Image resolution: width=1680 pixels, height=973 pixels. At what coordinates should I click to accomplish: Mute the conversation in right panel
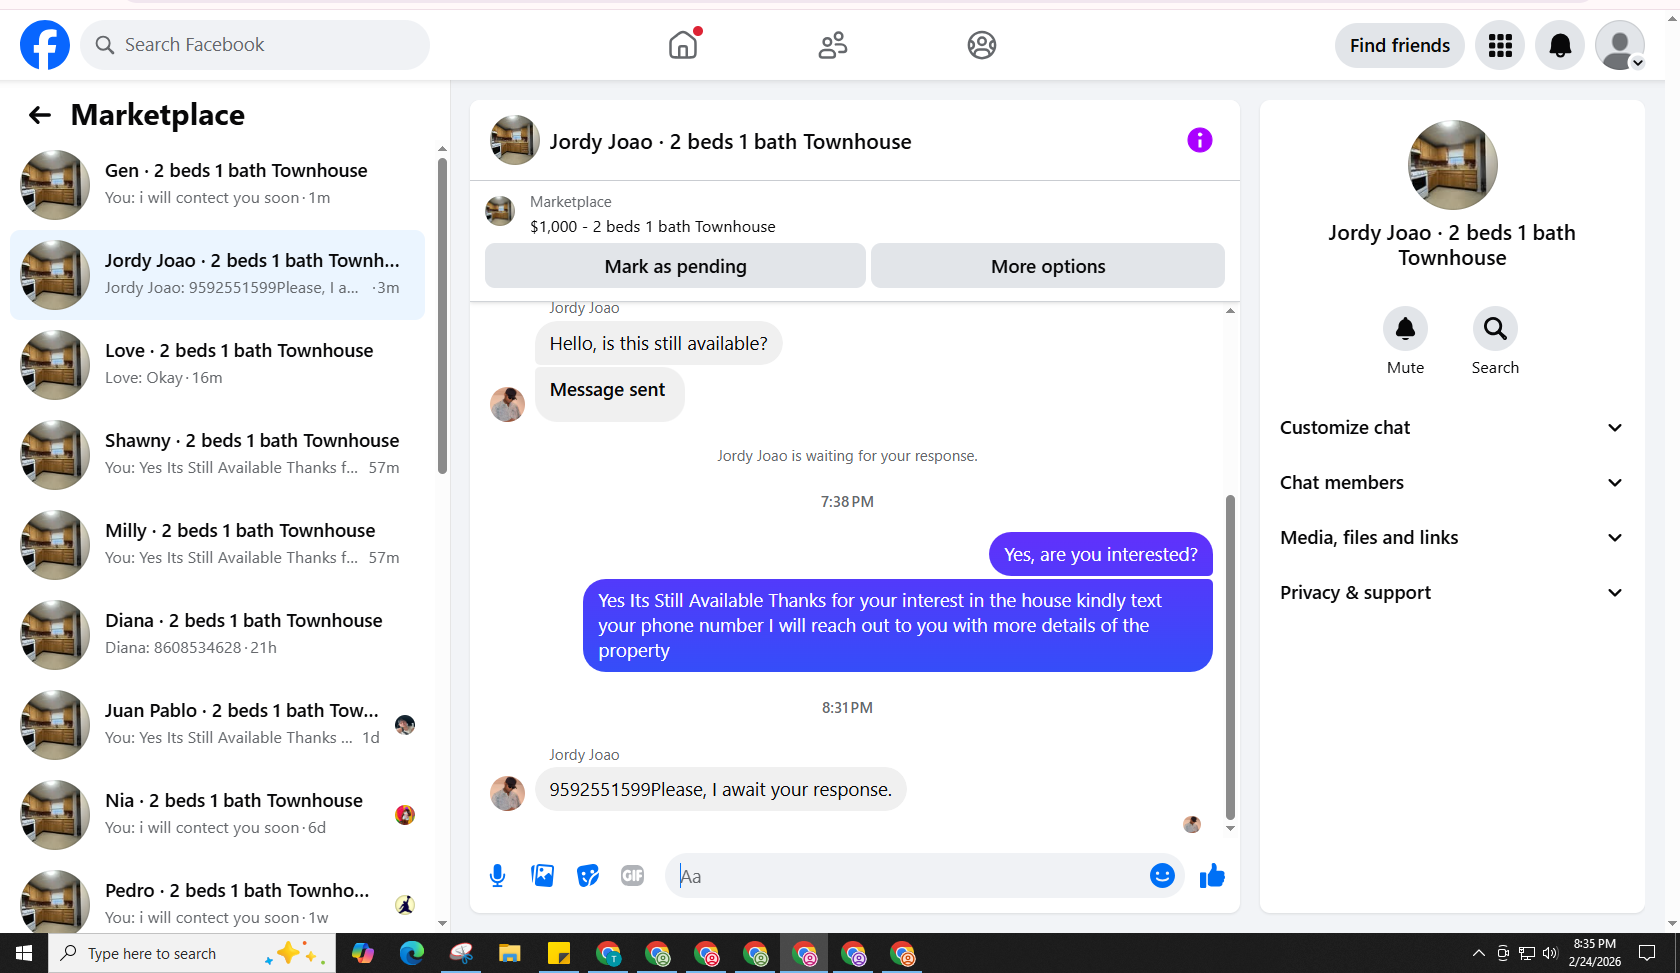pyautogui.click(x=1405, y=328)
